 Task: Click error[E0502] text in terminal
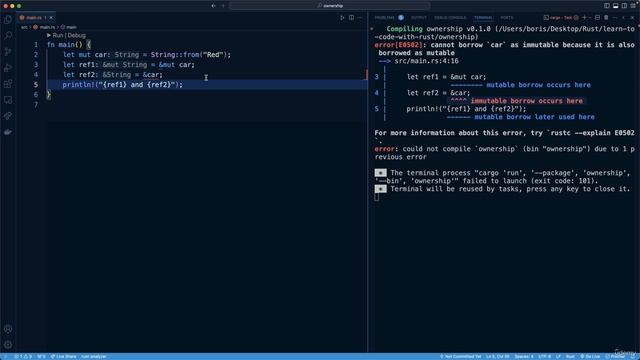[398, 45]
